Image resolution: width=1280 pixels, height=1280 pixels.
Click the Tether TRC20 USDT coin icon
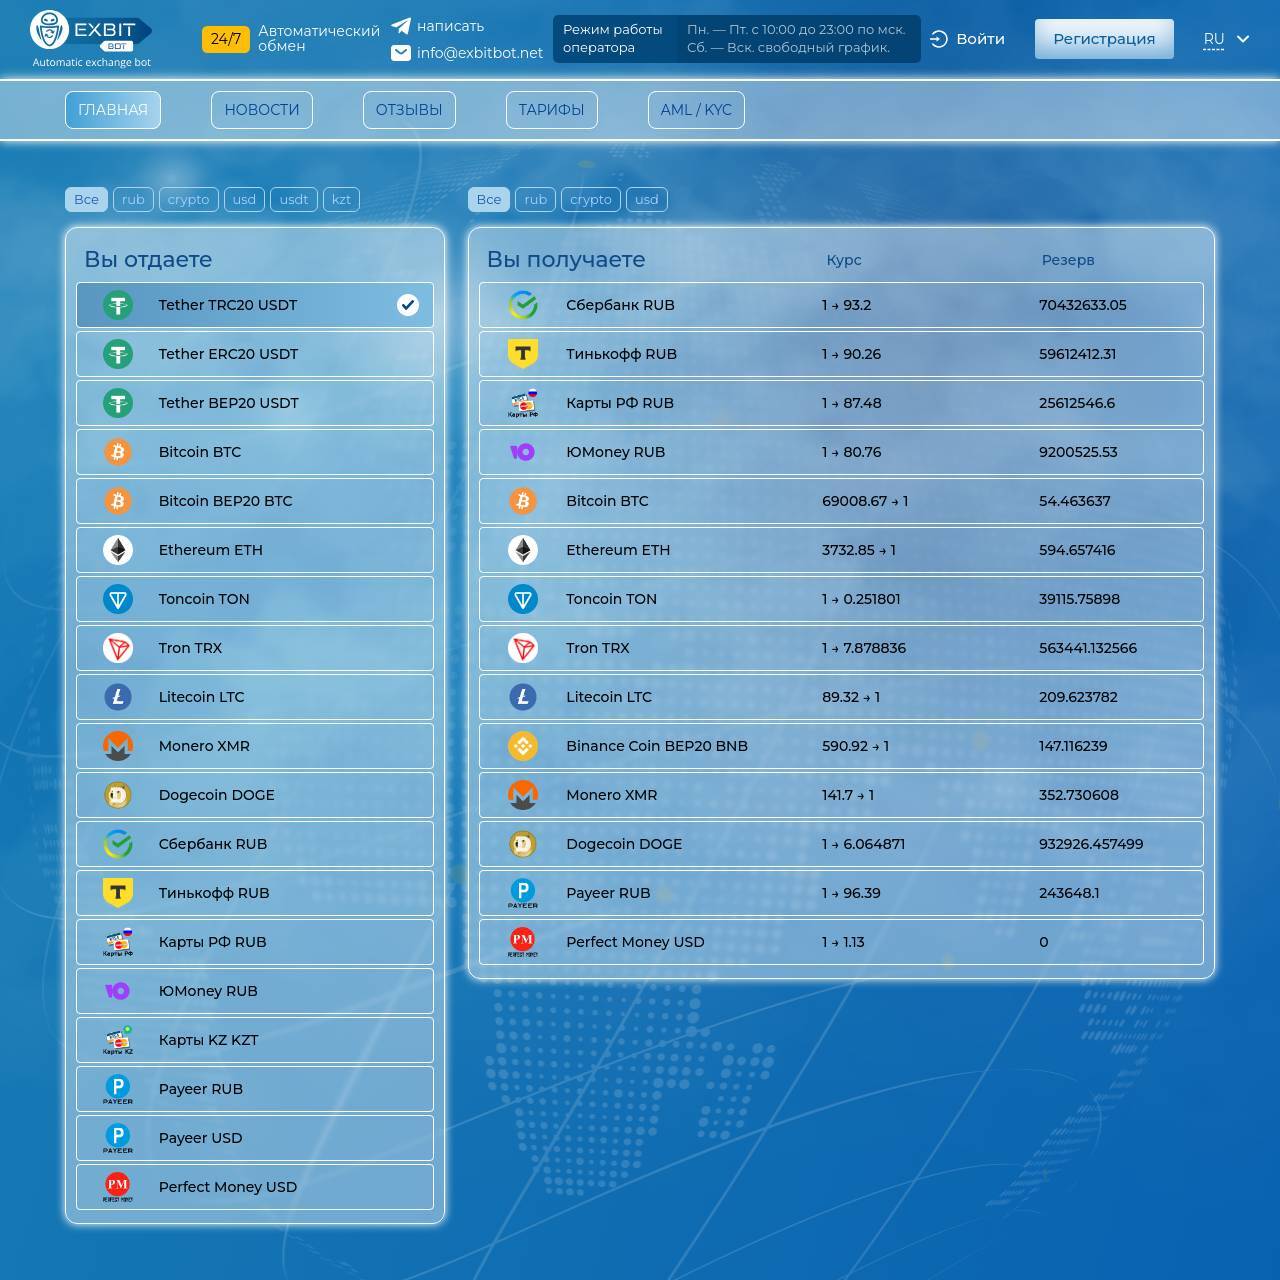pyautogui.click(x=118, y=305)
